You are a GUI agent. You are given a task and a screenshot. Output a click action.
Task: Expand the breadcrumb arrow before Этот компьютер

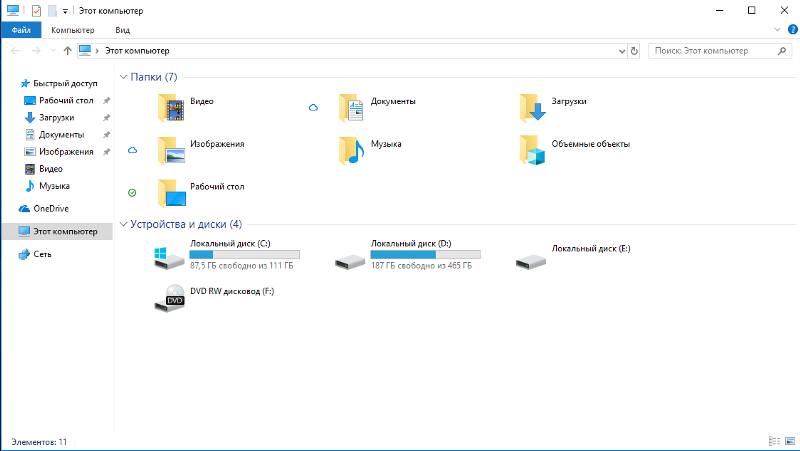coord(97,51)
